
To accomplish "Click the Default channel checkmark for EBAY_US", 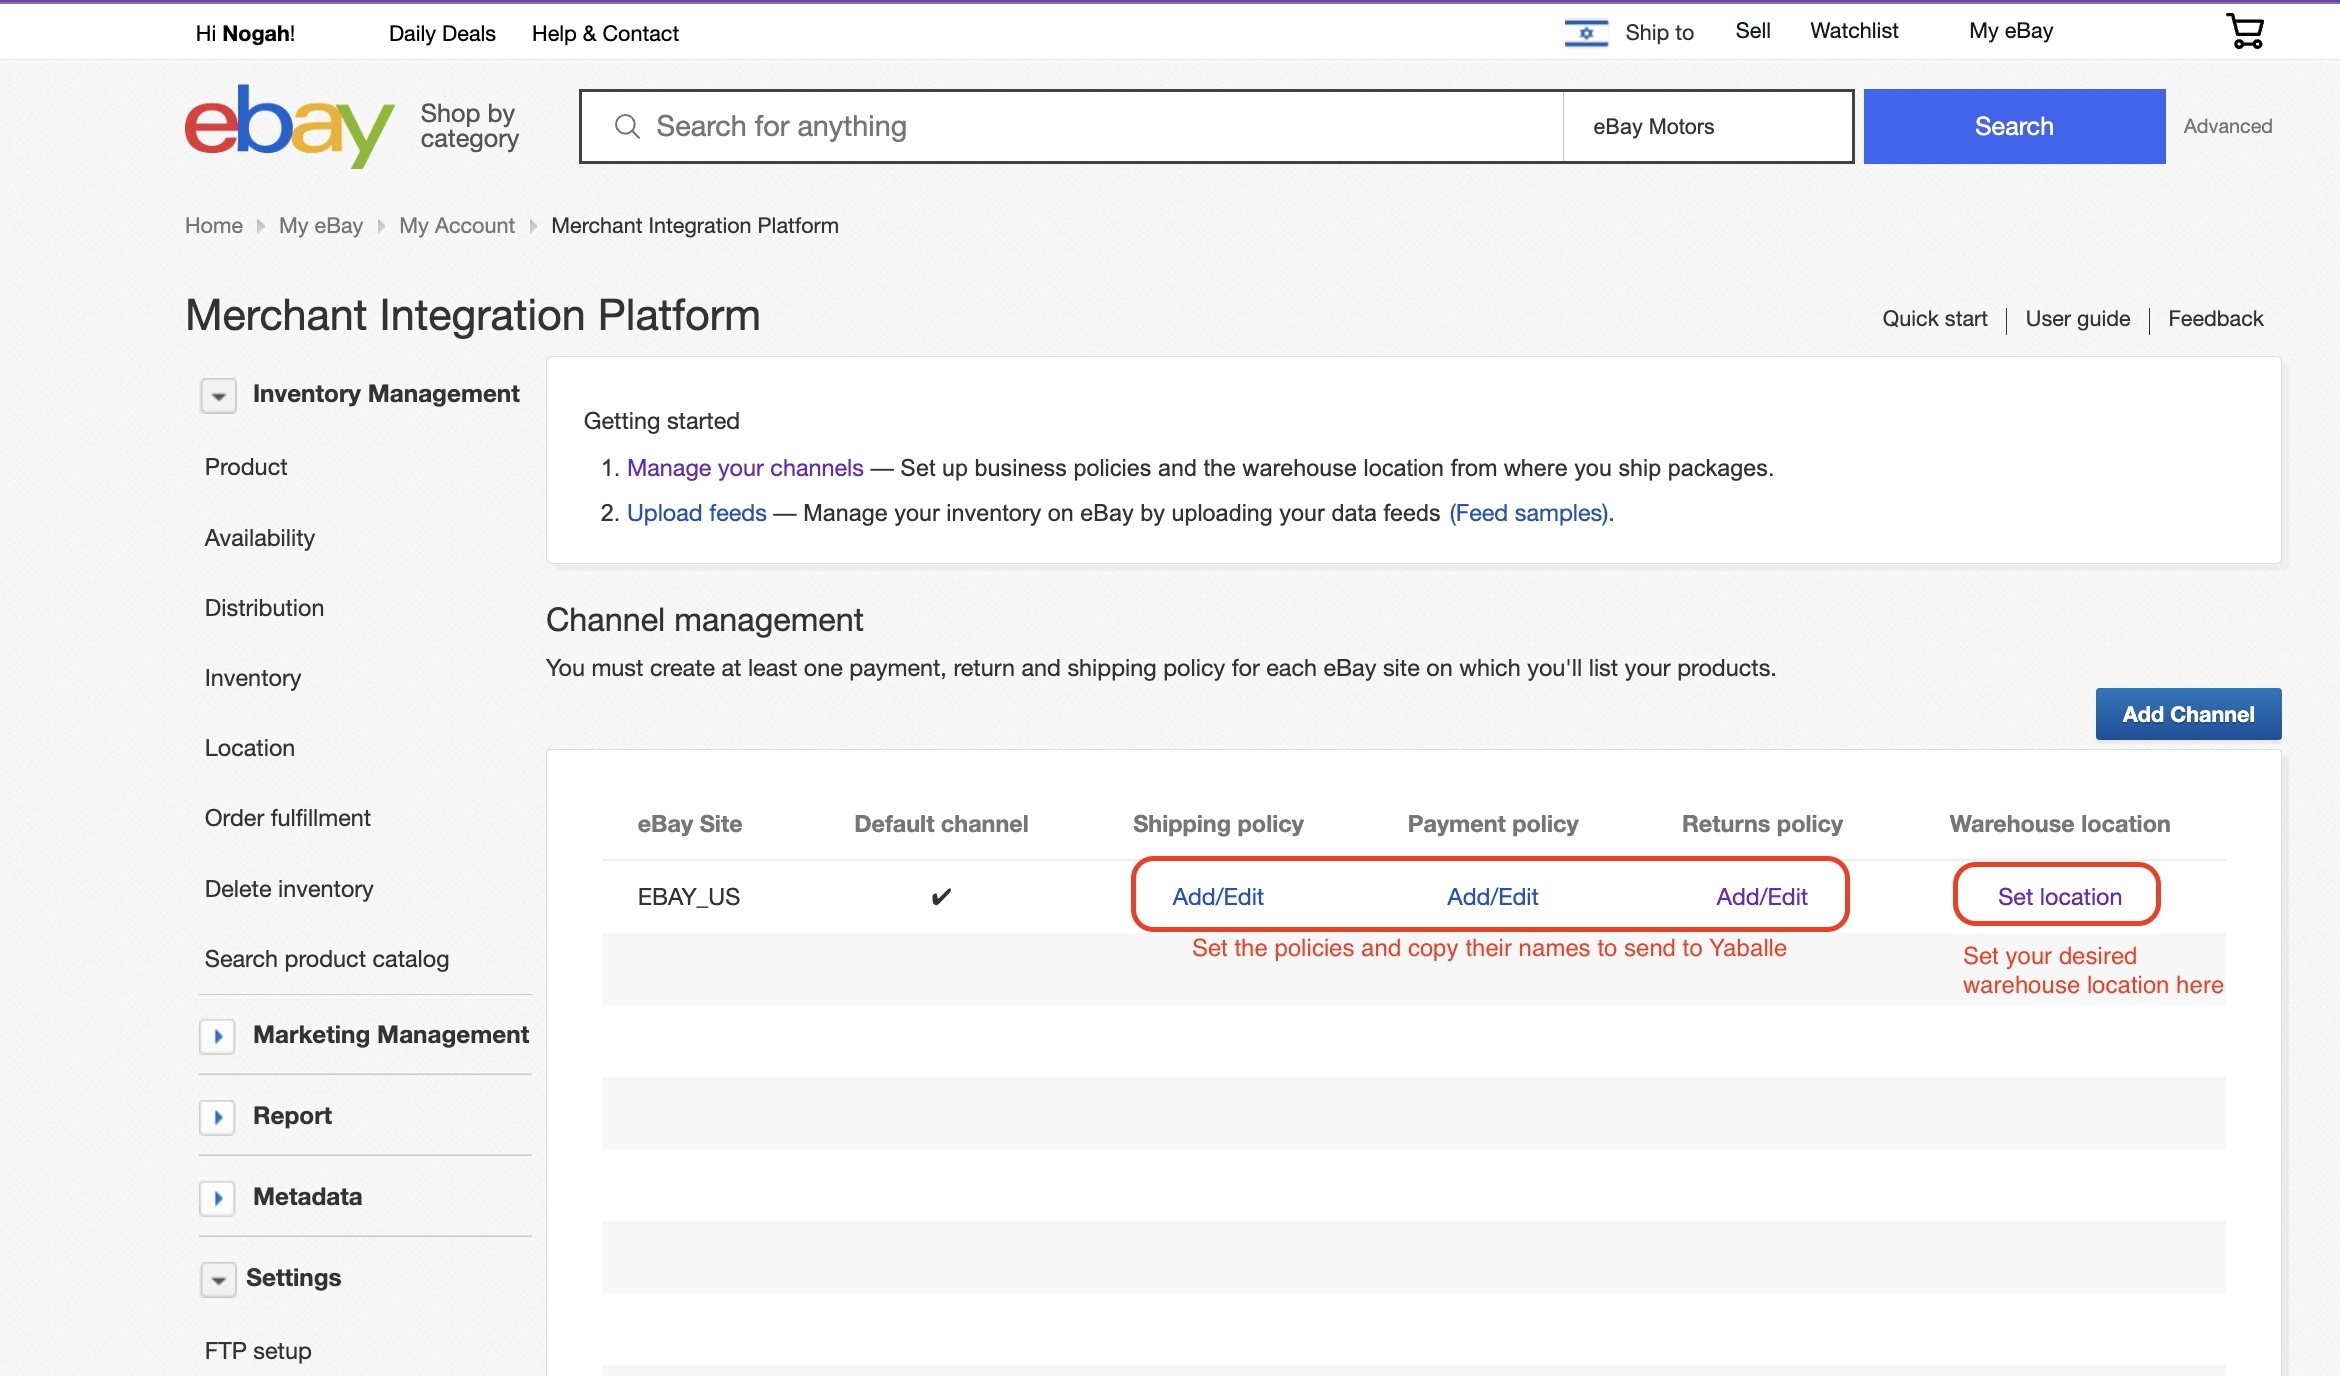I will (941, 897).
